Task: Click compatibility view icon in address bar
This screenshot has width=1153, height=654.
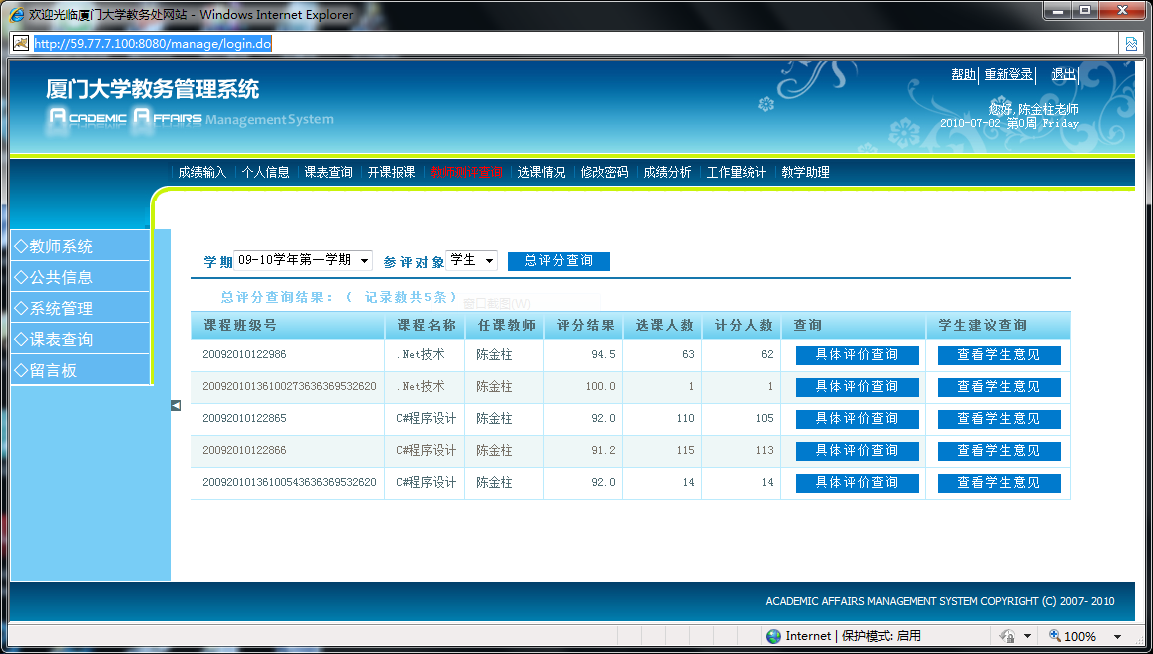Action: [1130, 44]
